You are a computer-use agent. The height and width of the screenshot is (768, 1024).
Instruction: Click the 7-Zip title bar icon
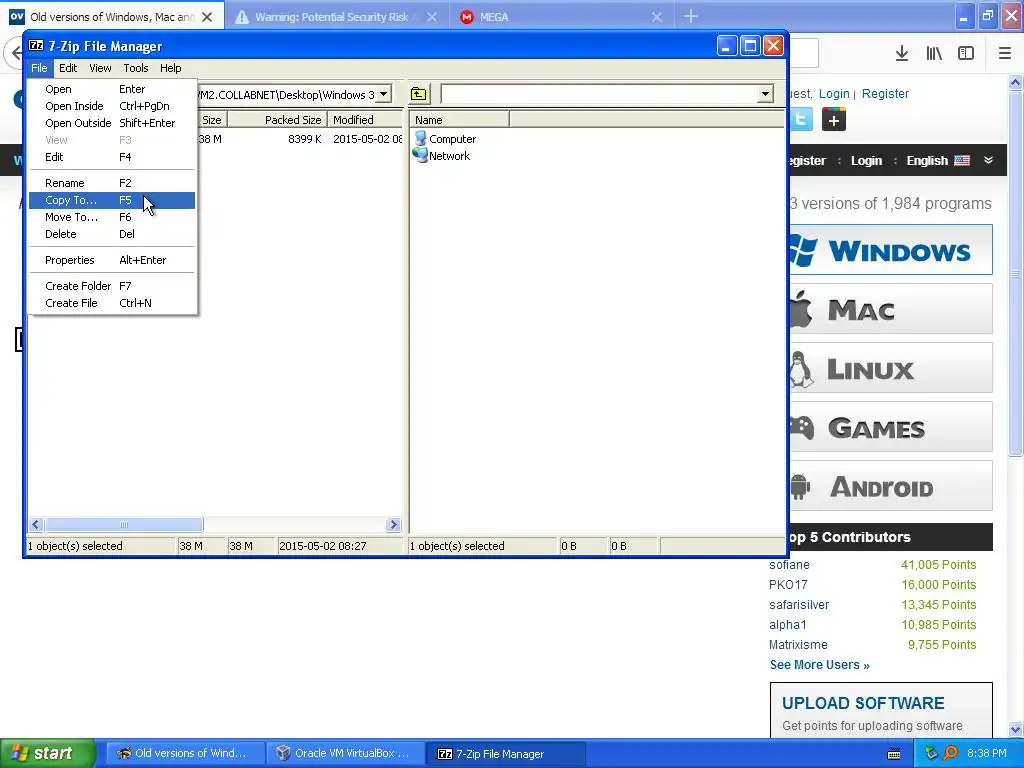[x=37, y=46]
